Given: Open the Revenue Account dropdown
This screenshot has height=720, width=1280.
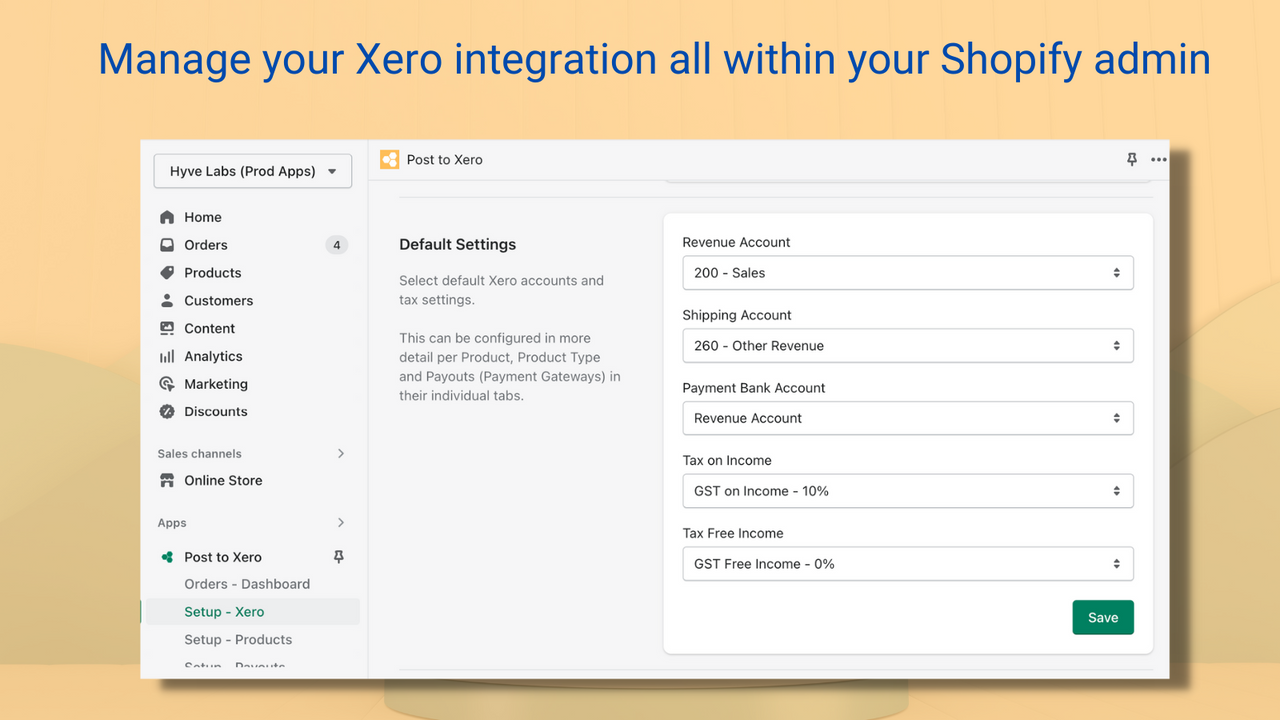Looking at the screenshot, I should tap(908, 273).
